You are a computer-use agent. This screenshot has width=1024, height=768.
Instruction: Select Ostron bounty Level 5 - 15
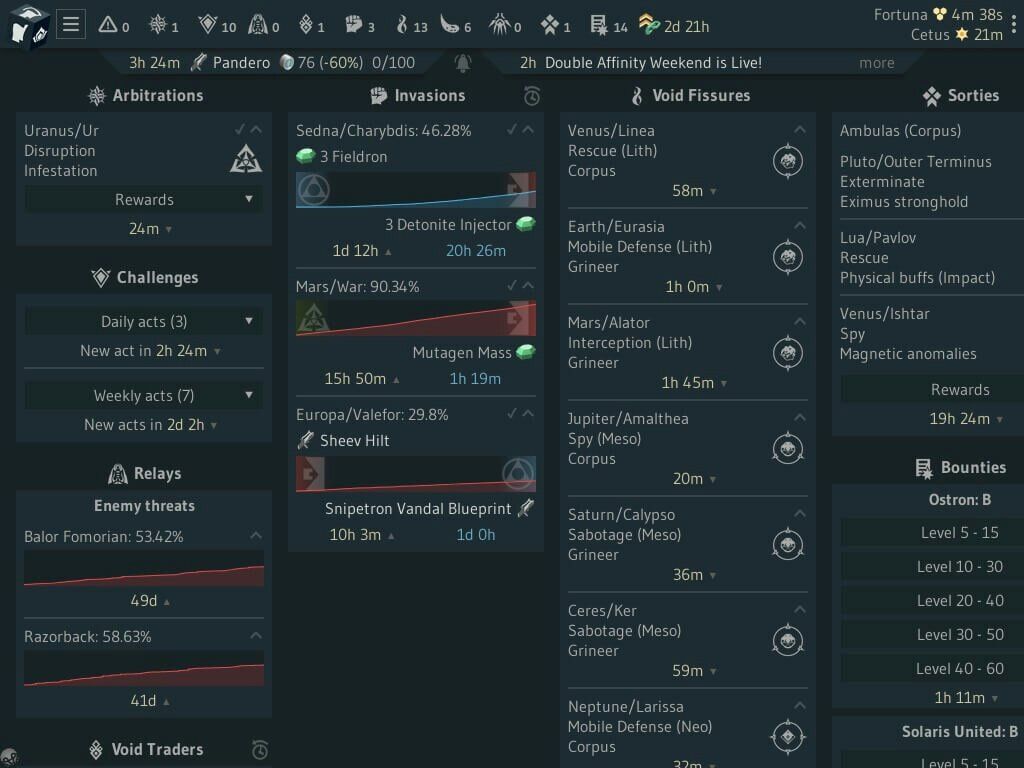pyautogui.click(x=933, y=532)
